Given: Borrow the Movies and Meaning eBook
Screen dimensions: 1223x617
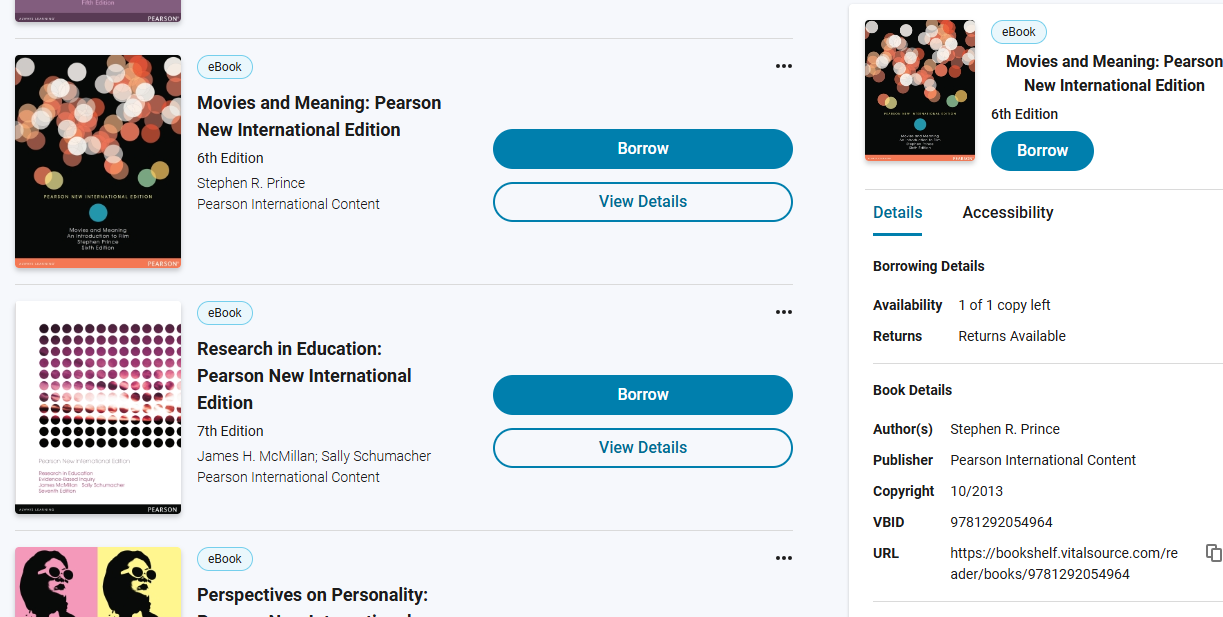Looking at the screenshot, I should [642, 148].
